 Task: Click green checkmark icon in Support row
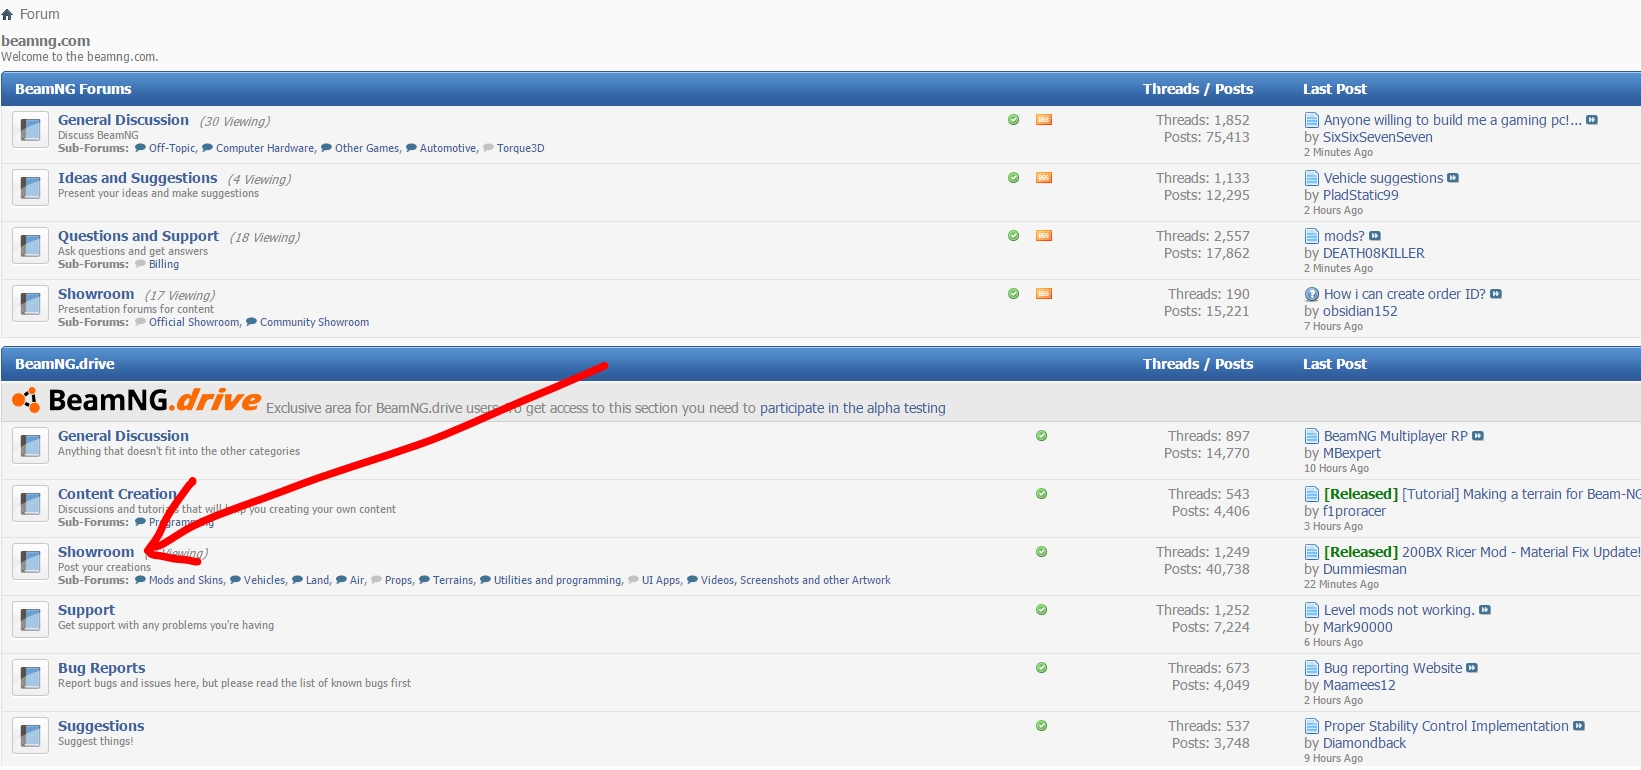[1041, 610]
